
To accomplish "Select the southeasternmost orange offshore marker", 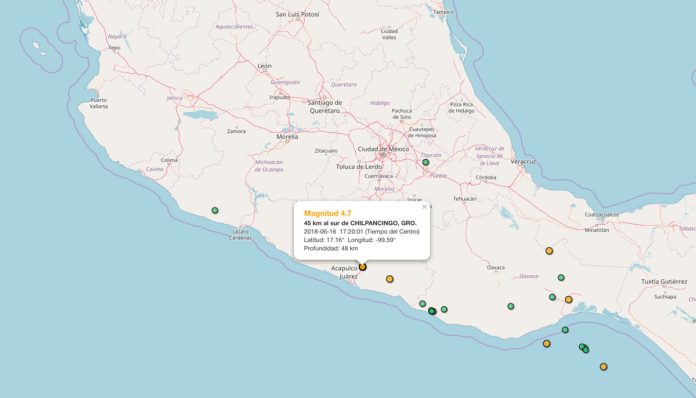I will click(x=604, y=366).
